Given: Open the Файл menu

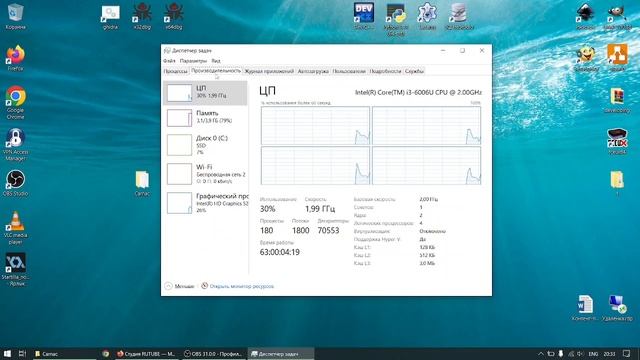Looking at the screenshot, I should point(169,61).
